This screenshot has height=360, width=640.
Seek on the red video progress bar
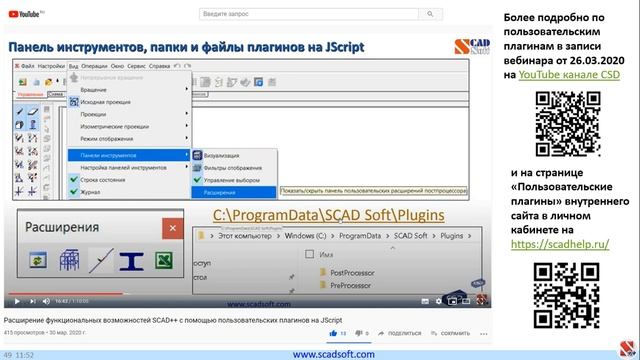coord(65,293)
